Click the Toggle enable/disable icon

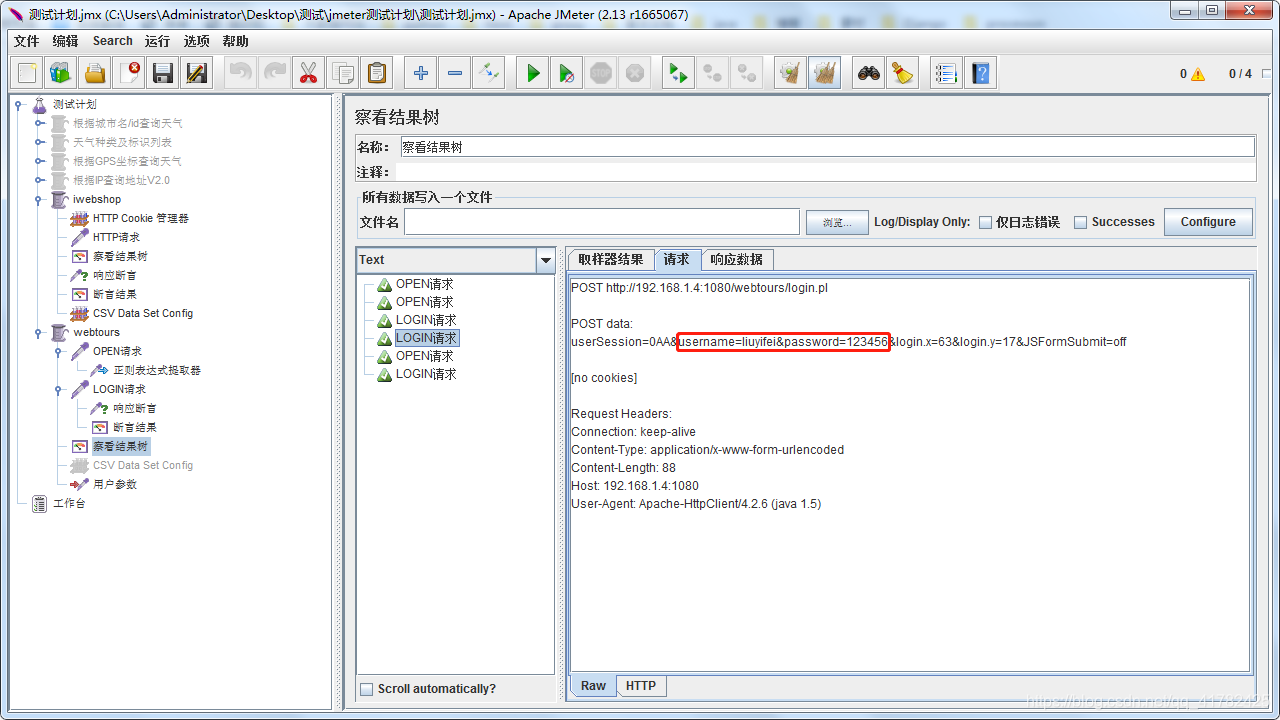(488, 73)
